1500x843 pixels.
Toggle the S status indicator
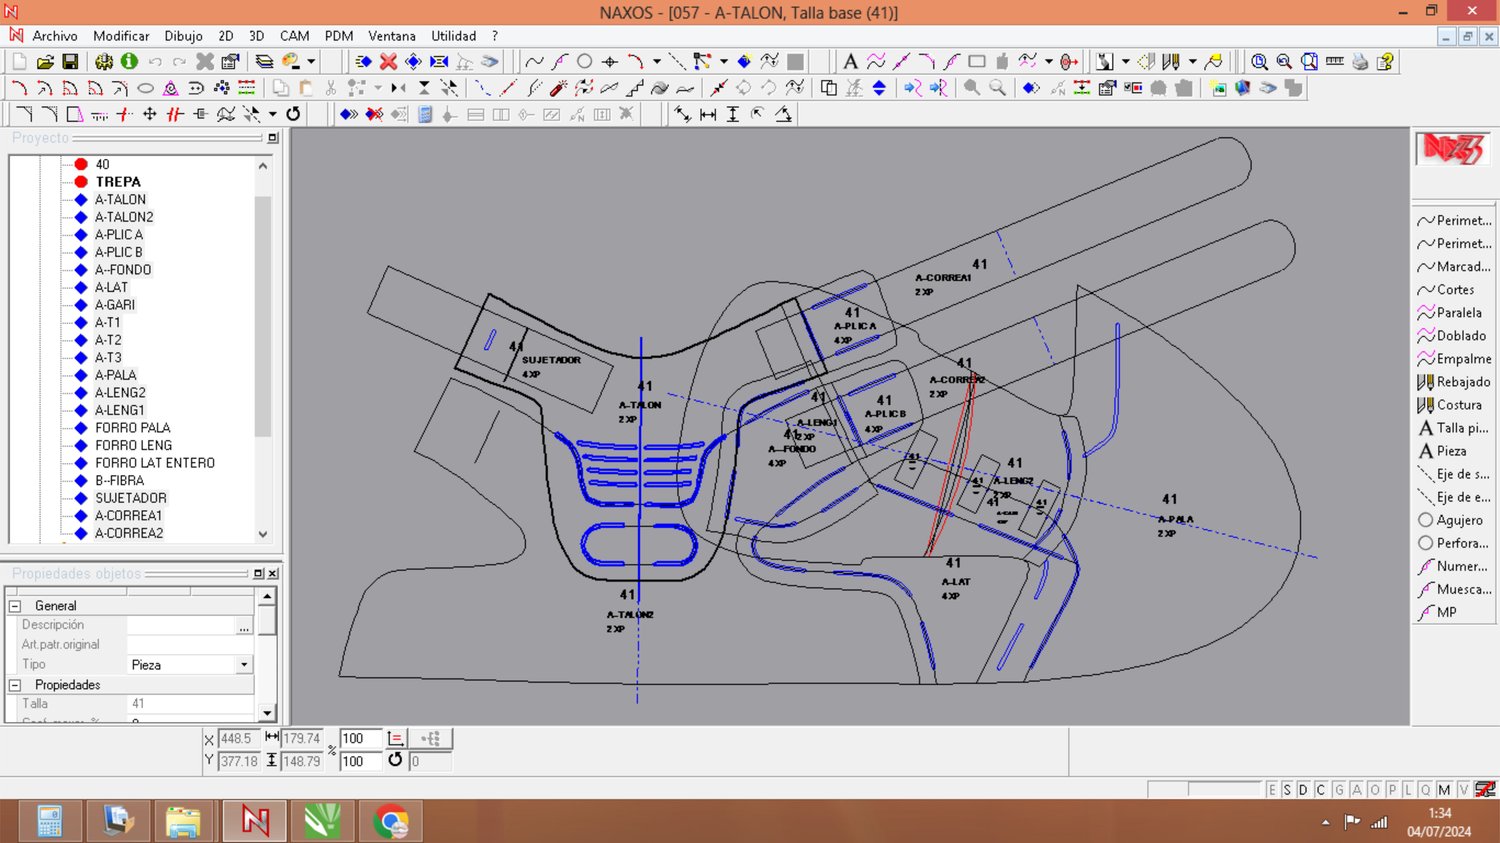coord(1287,790)
